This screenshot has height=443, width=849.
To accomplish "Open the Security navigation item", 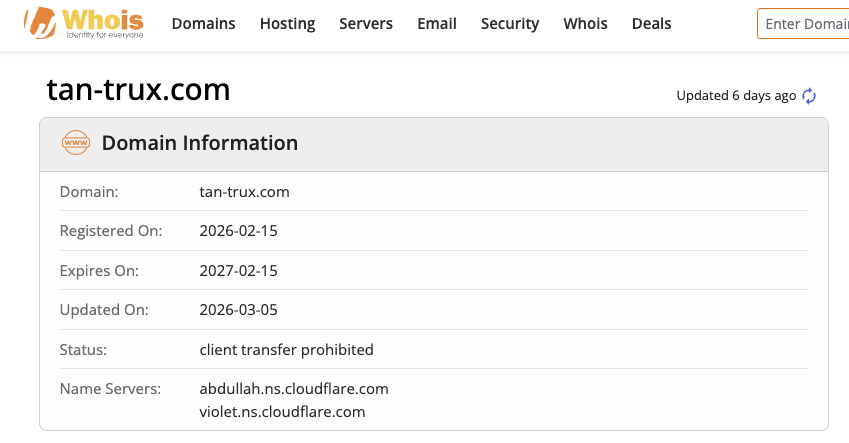I will click(510, 23).
